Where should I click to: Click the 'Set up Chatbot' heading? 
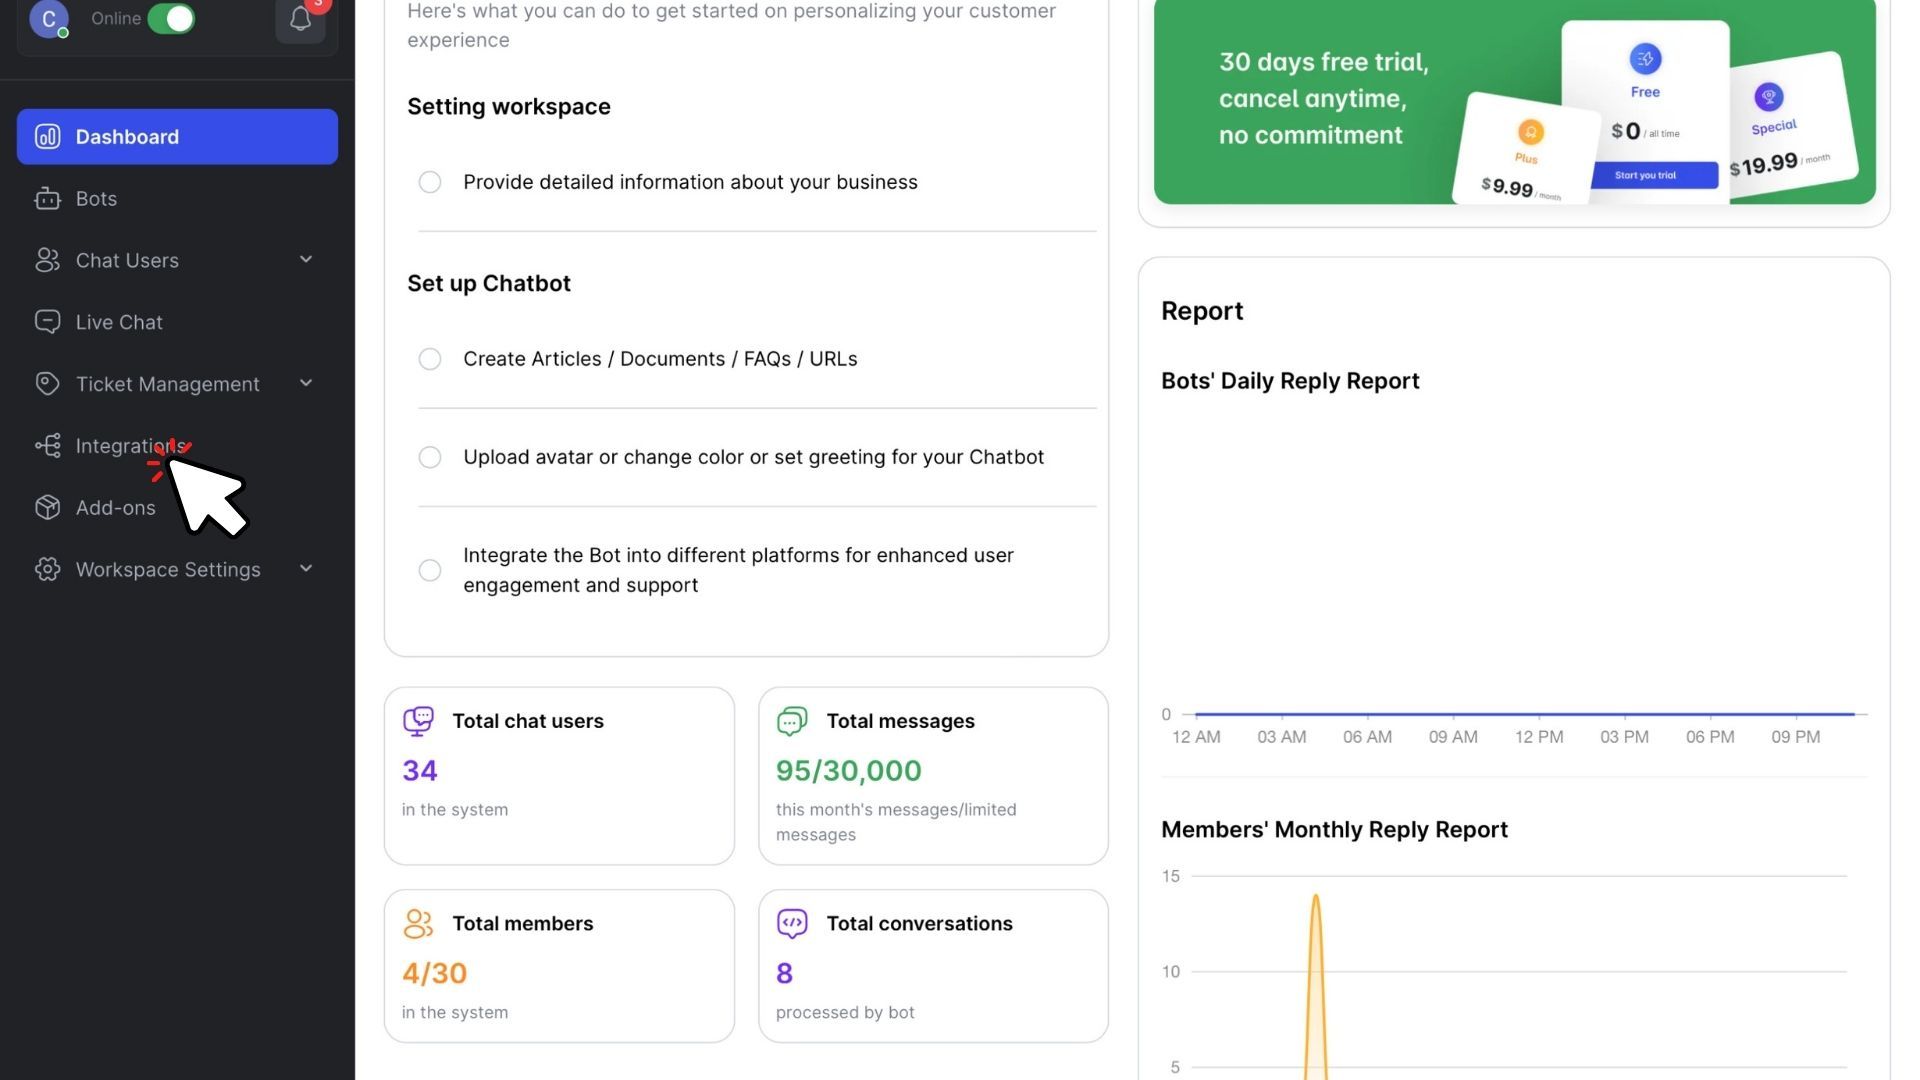(x=489, y=284)
